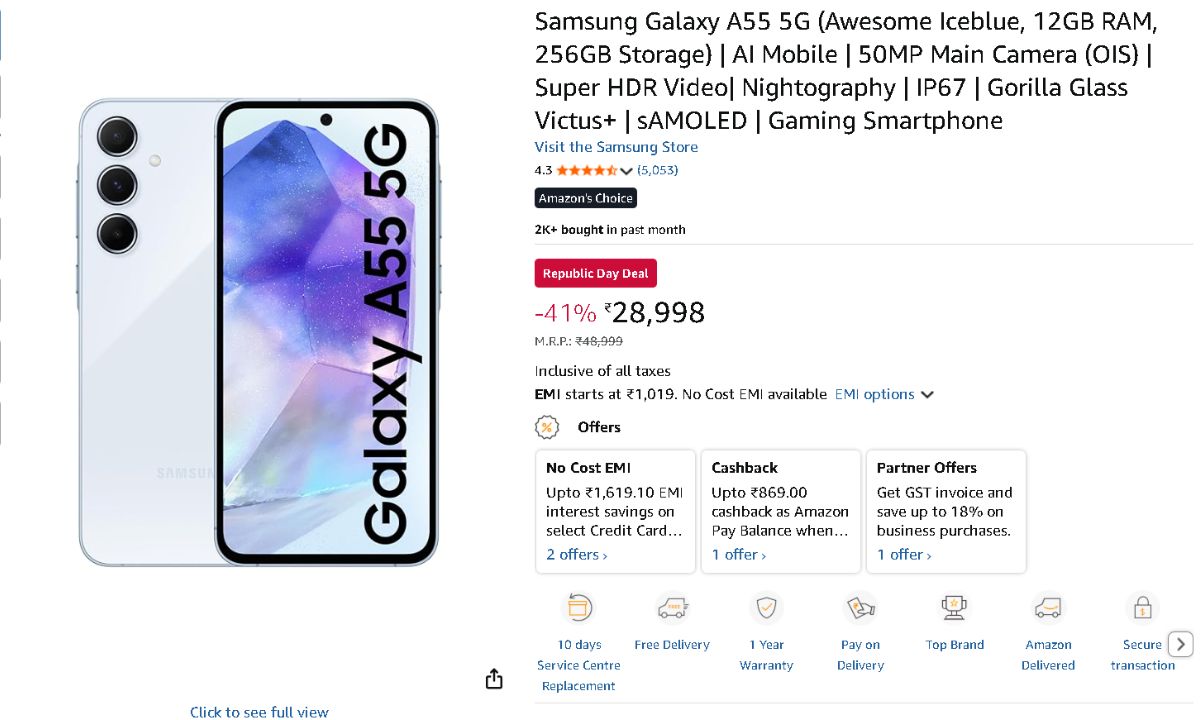Open the 1 offer link under Cashback
Image resolution: width=1200 pixels, height=720 pixels.
point(739,554)
